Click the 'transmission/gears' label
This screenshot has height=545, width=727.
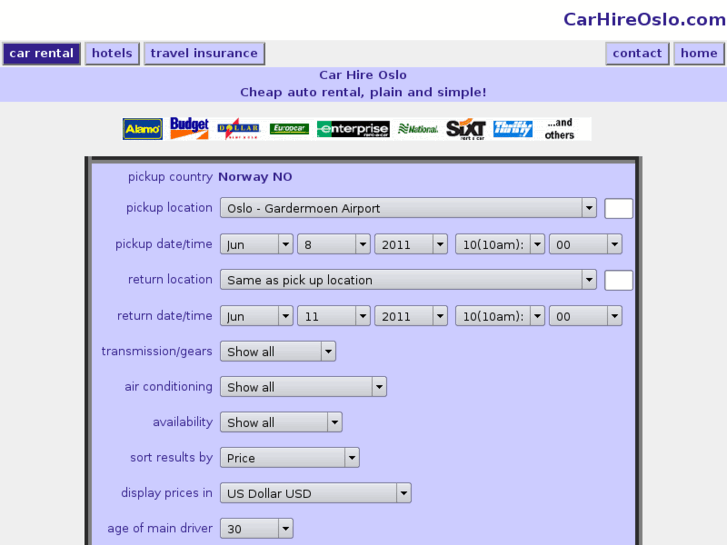tap(157, 352)
